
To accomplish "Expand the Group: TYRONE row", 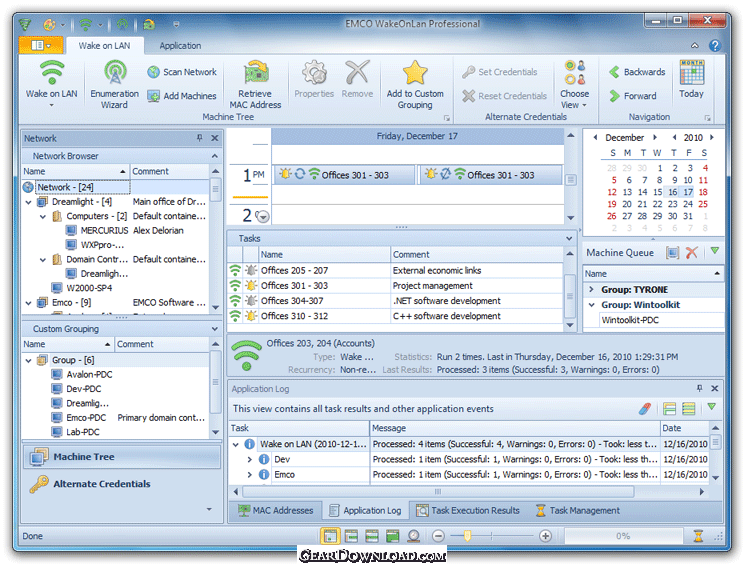I will [x=592, y=289].
